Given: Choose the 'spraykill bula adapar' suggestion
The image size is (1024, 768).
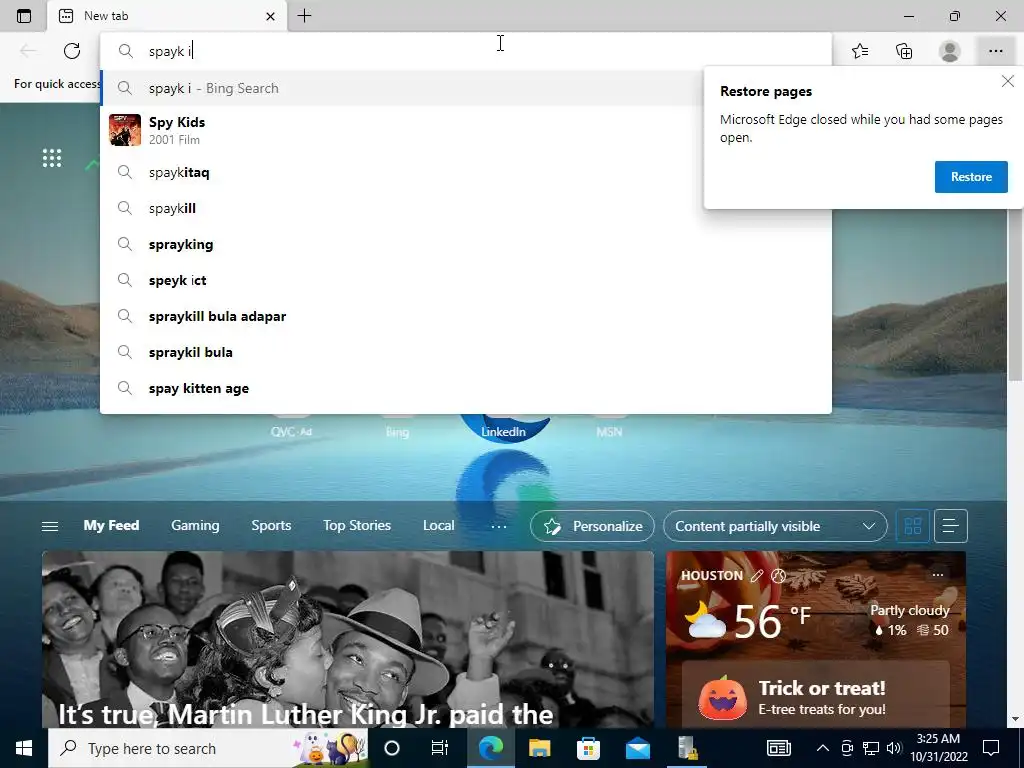Looking at the screenshot, I should point(466,316).
